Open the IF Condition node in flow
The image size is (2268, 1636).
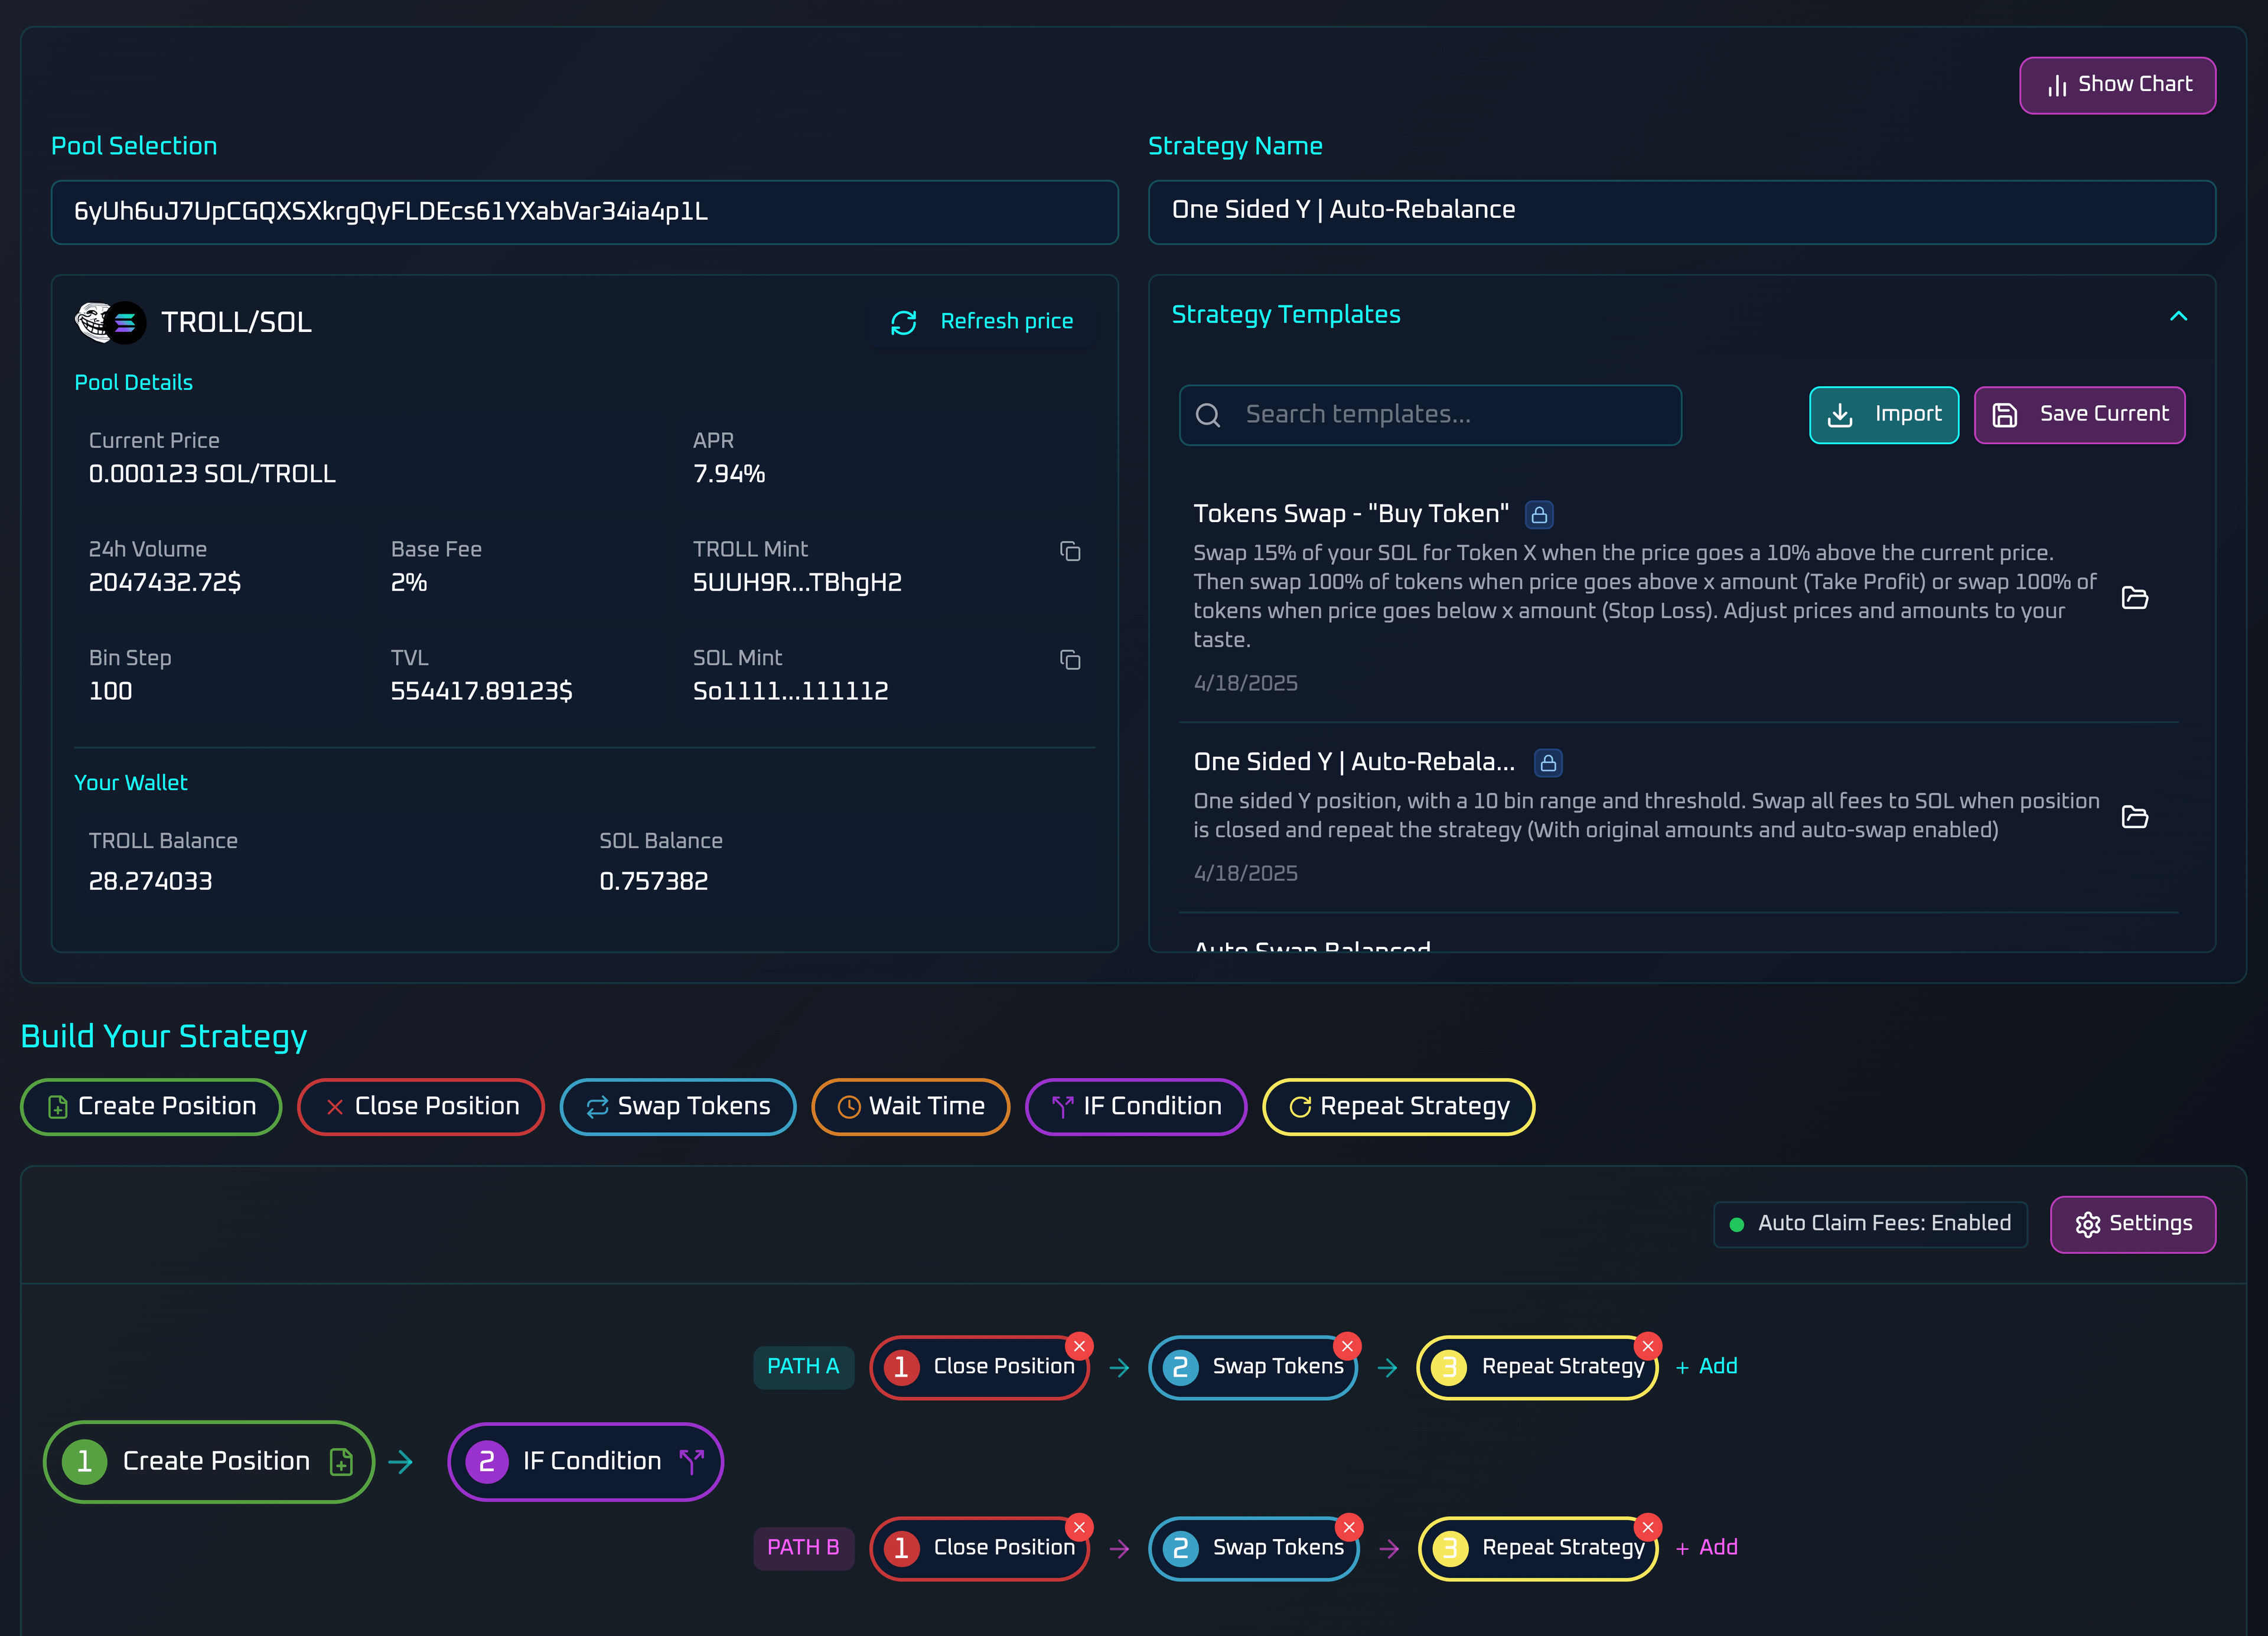coord(586,1461)
